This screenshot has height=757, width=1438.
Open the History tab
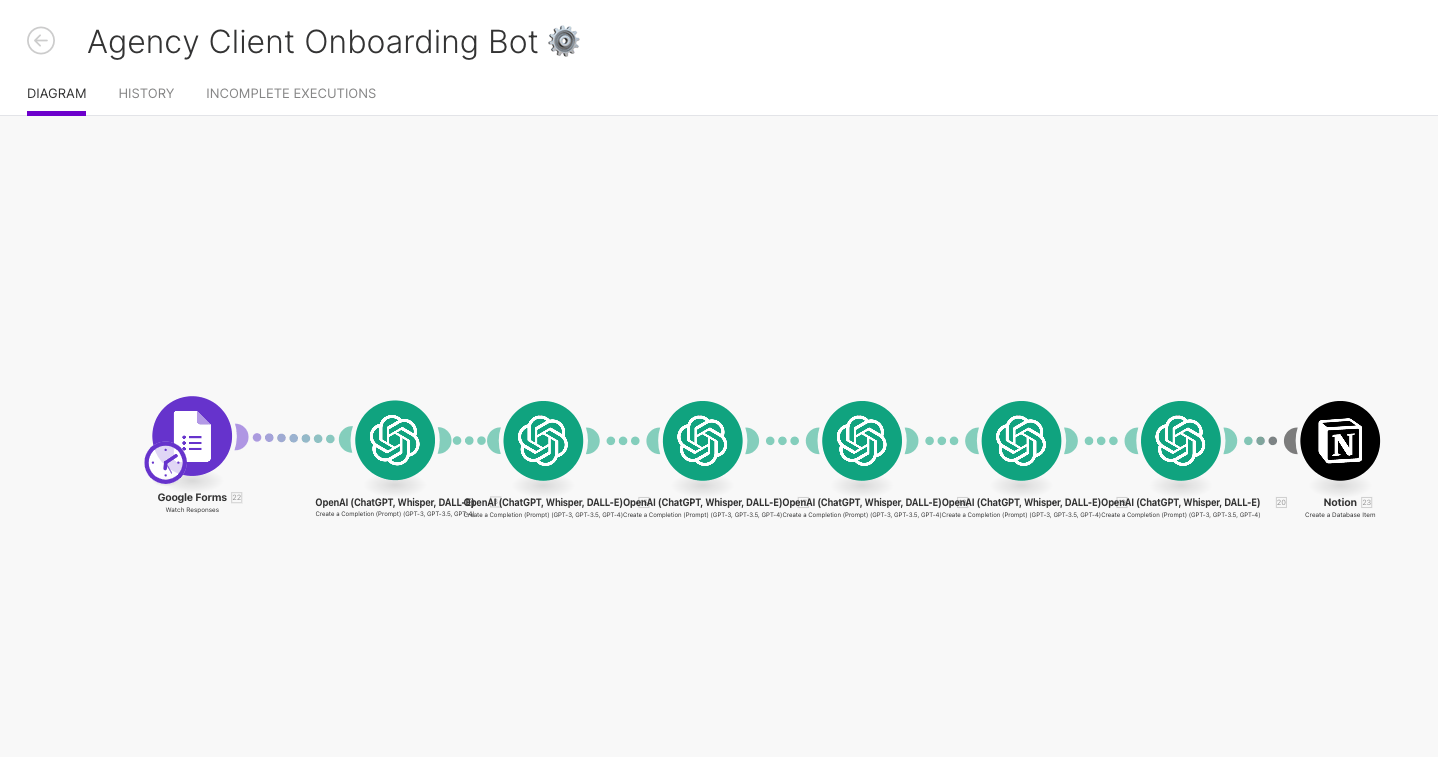coord(146,94)
